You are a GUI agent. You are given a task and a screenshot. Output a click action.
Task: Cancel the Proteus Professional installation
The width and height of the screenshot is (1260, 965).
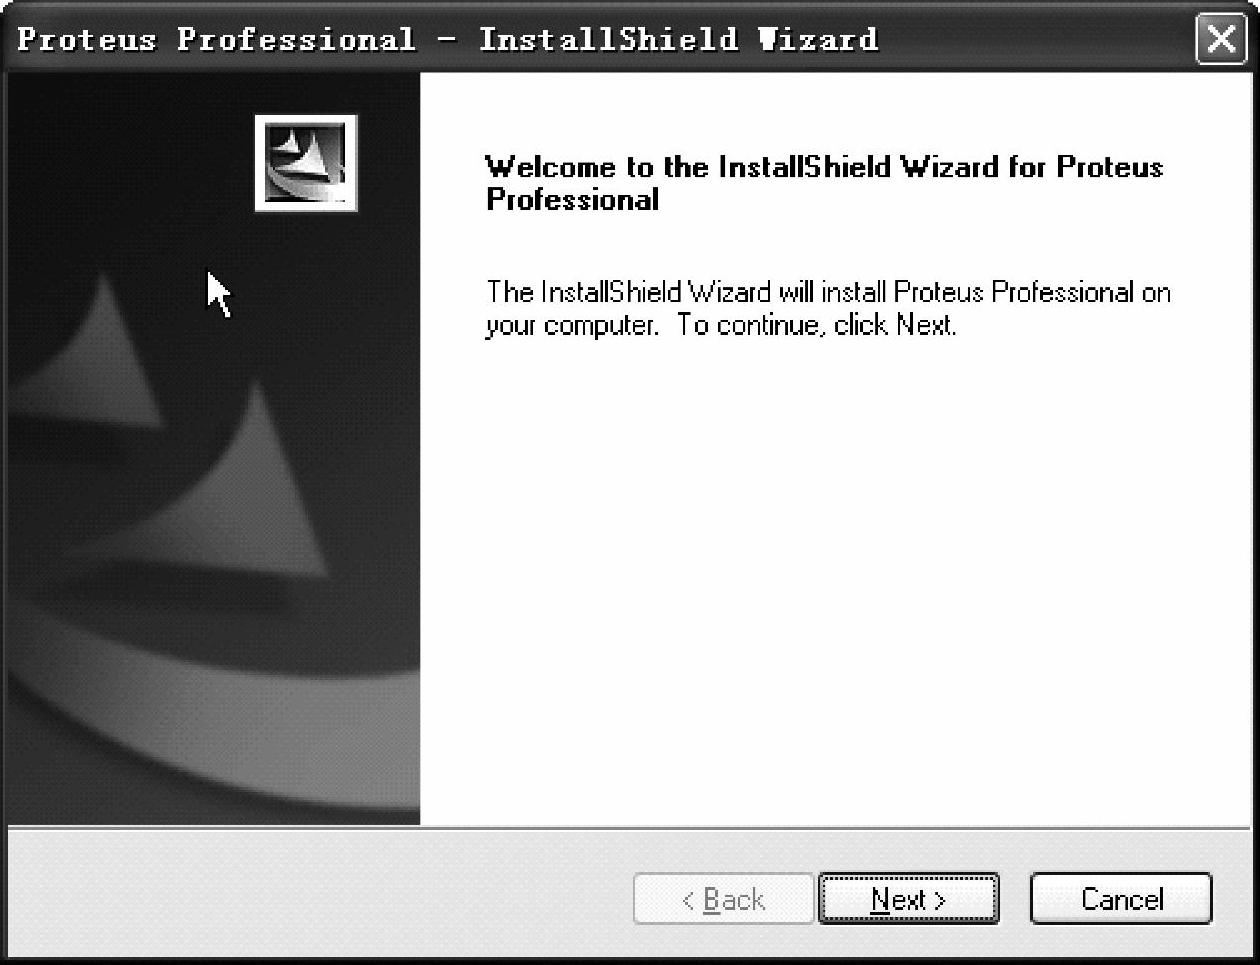tap(1121, 899)
